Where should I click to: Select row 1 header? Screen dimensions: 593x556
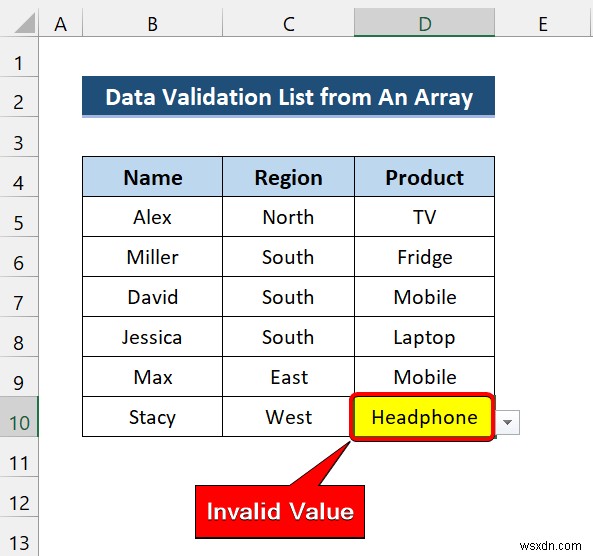[x=19, y=57]
